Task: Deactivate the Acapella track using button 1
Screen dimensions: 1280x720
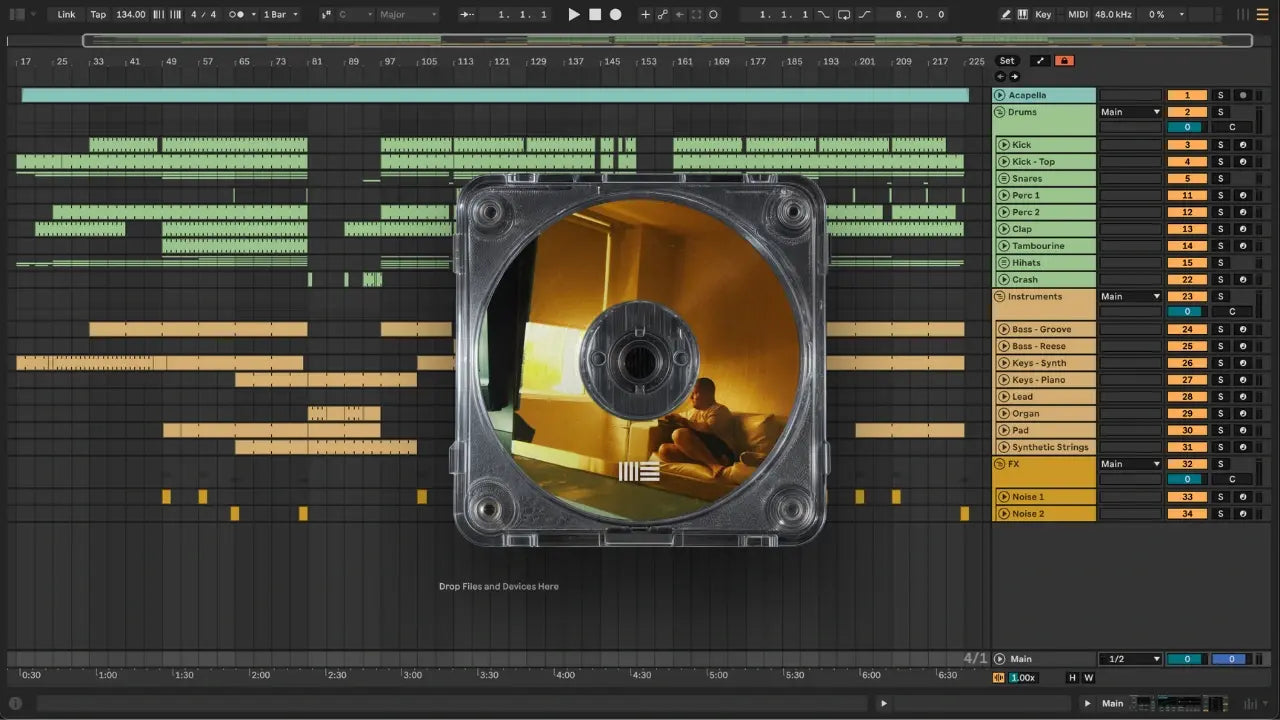Action: [1187, 95]
